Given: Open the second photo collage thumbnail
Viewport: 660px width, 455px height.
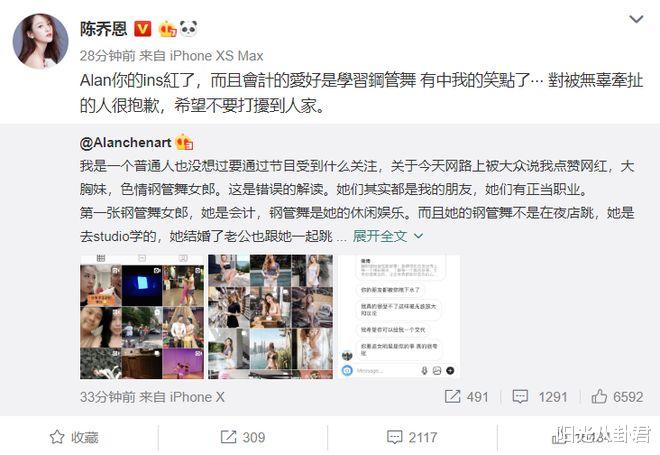Looking at the screenshot, I should pos(270,317).
